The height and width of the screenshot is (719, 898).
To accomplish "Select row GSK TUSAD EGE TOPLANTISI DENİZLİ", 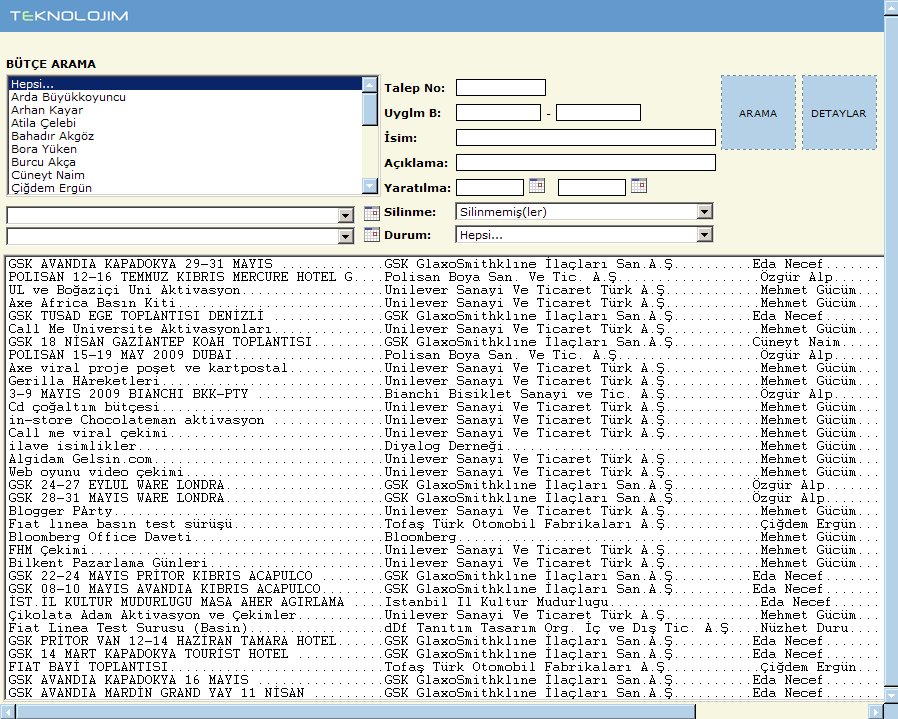I will pyautogui.click(x=444, y=316).
